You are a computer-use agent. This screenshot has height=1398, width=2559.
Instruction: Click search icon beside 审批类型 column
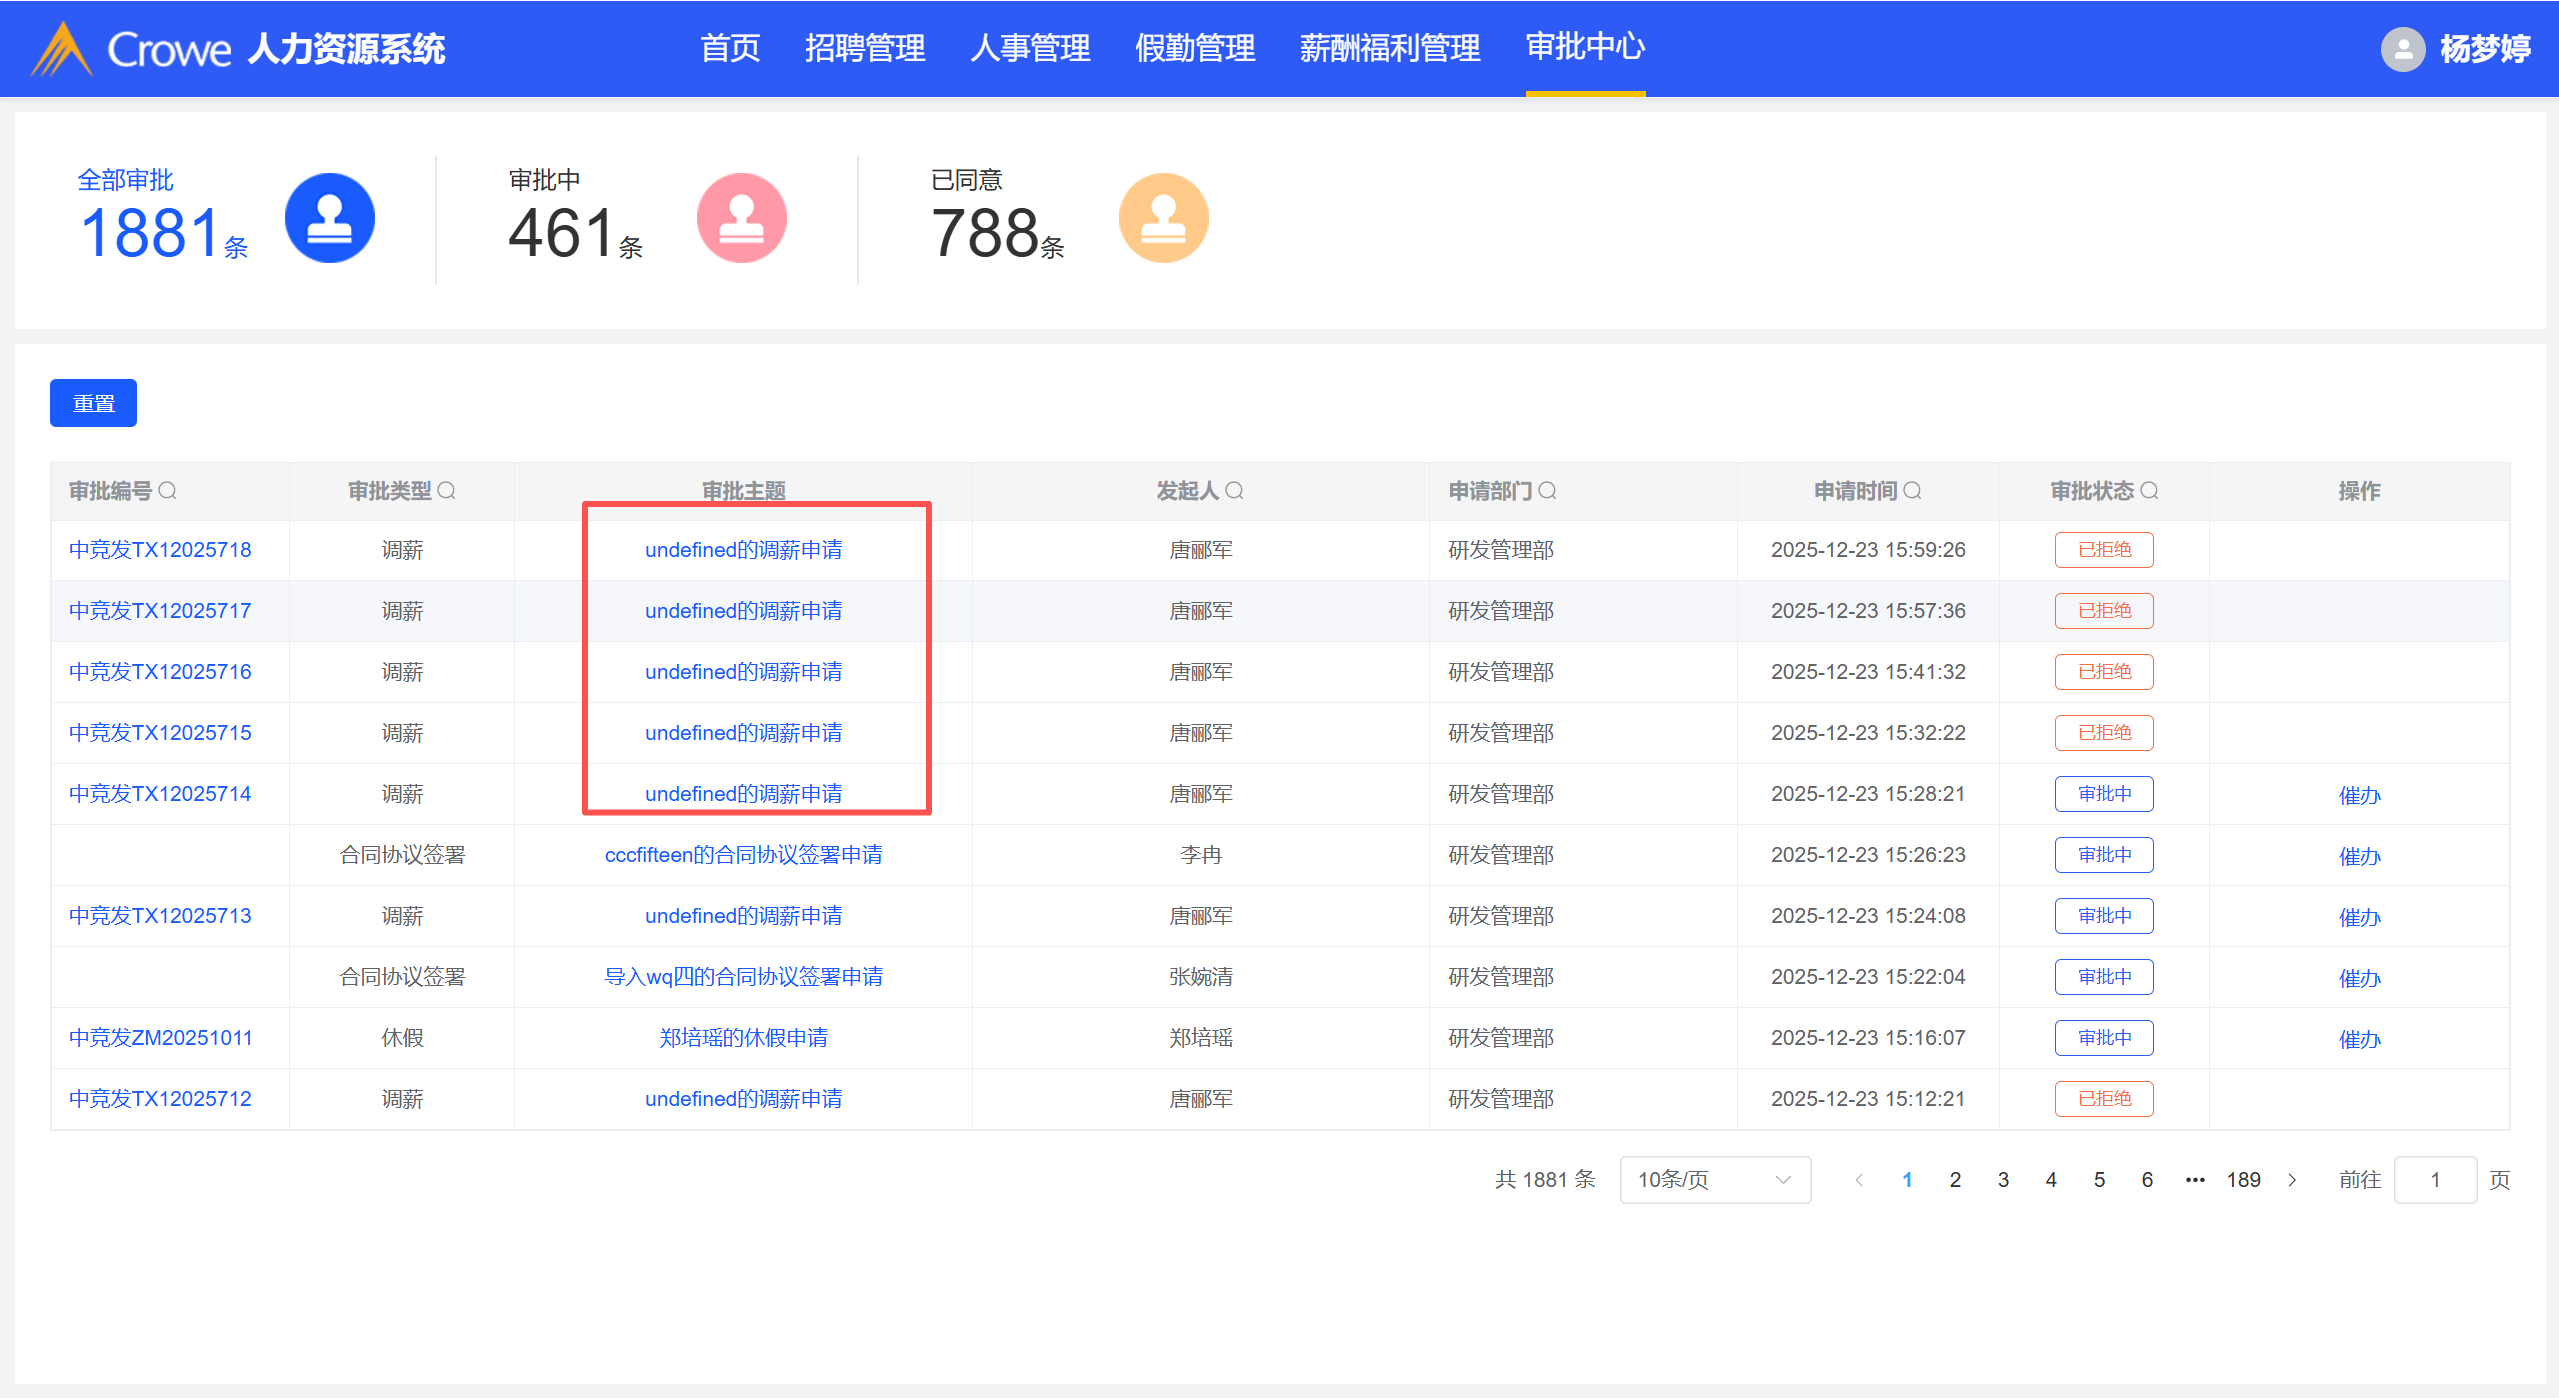[447, 491]
